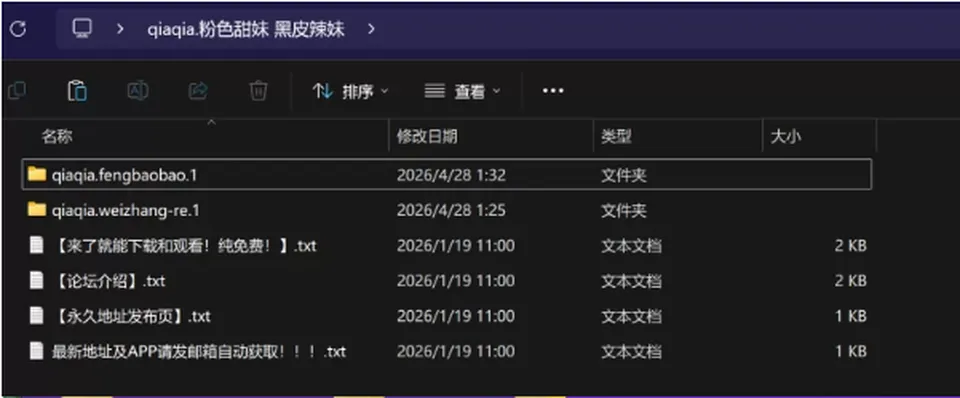The height and width of the screenshot is (398, 960).
Task: Open the 排序 sort dropdown
Action: pyautogui.click(x=350, y=92)
